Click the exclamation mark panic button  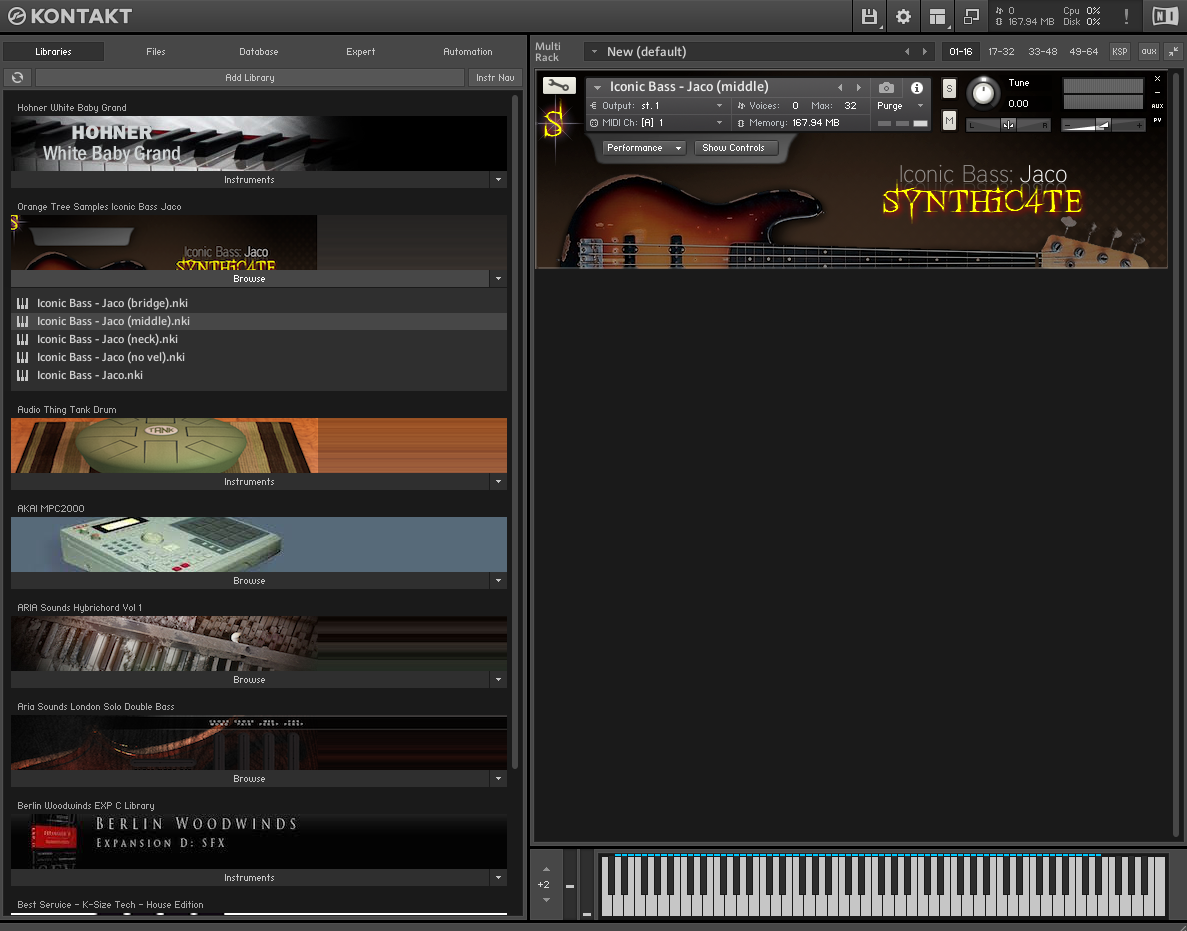1126,16
